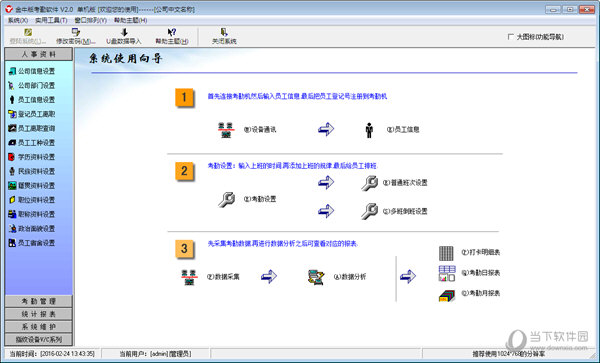Image resolution: width=600 pixels, height=363 pixels.
Task: Open the 帮助主题(H) menu in menu bar
Action: tap(130, 20)
